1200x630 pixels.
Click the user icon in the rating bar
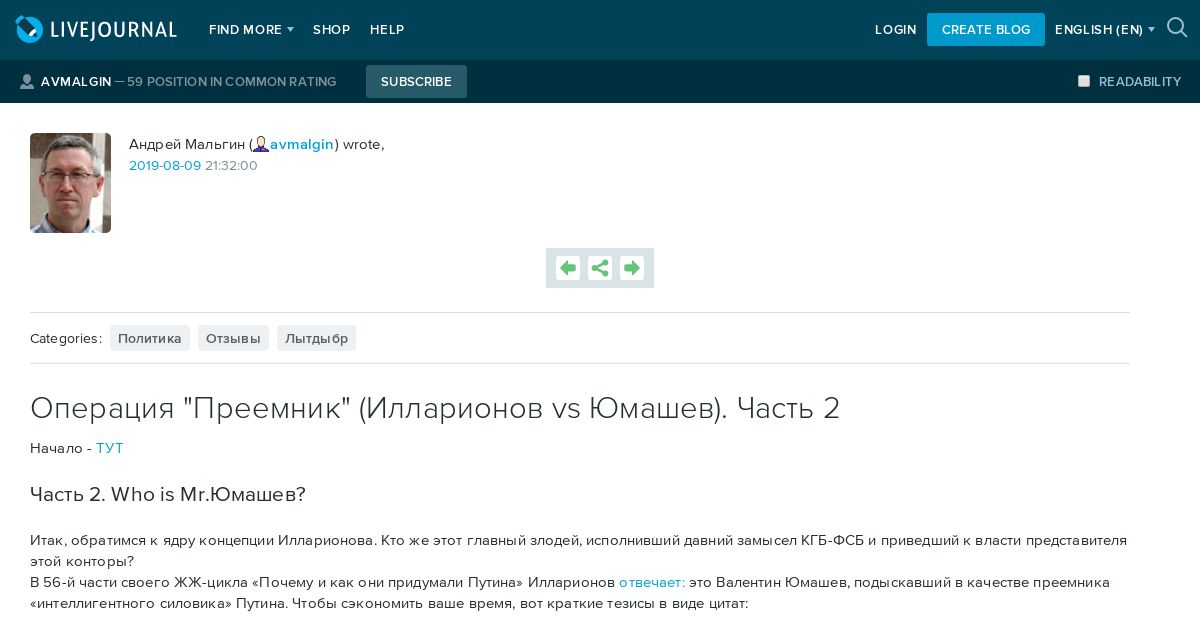pyautogui.click(x=27, y=82)
